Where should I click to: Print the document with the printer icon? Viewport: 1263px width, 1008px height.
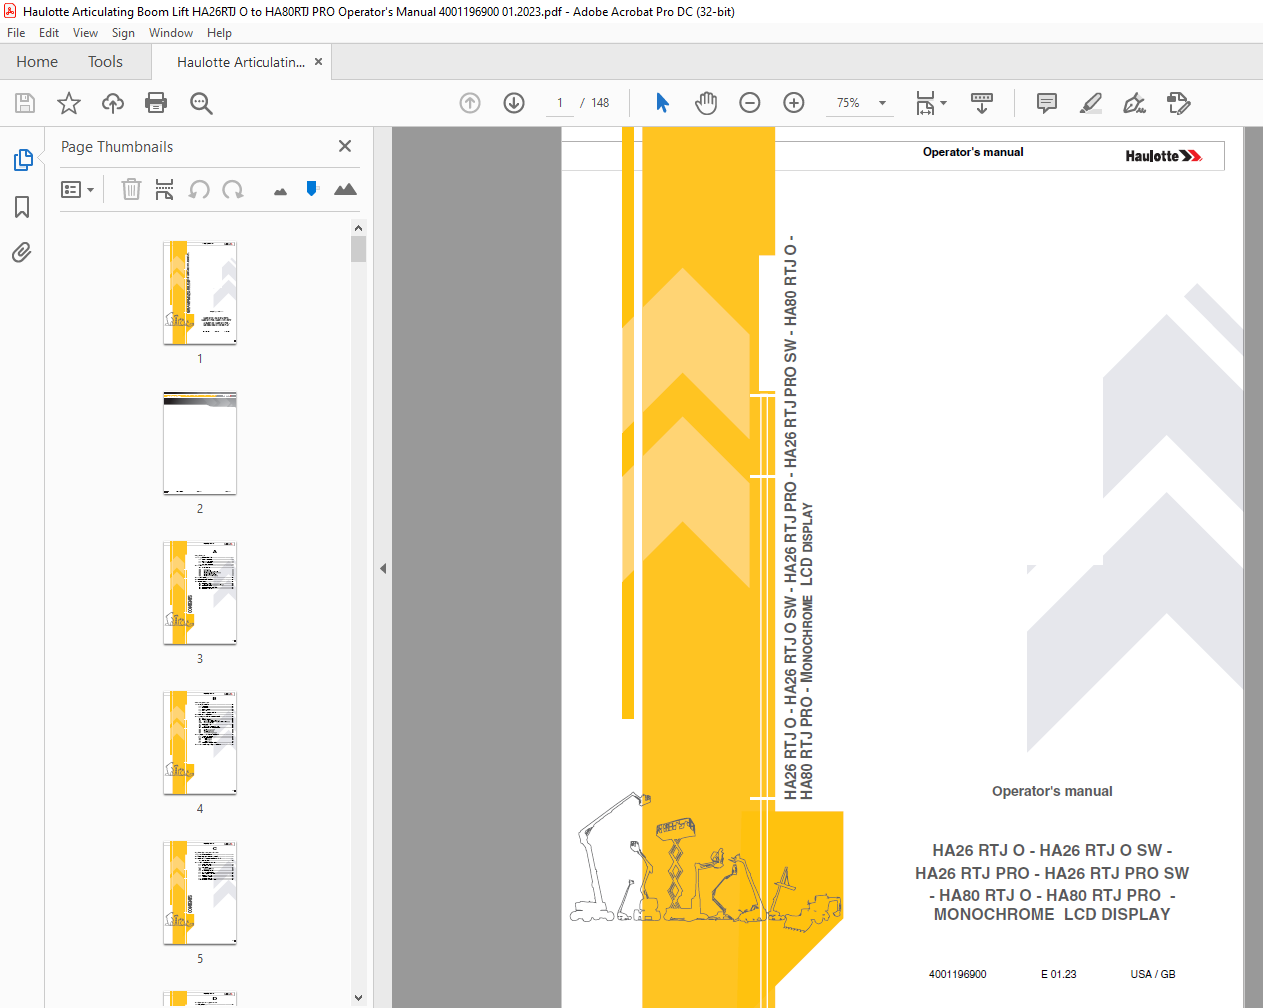(x=156, y=103)
